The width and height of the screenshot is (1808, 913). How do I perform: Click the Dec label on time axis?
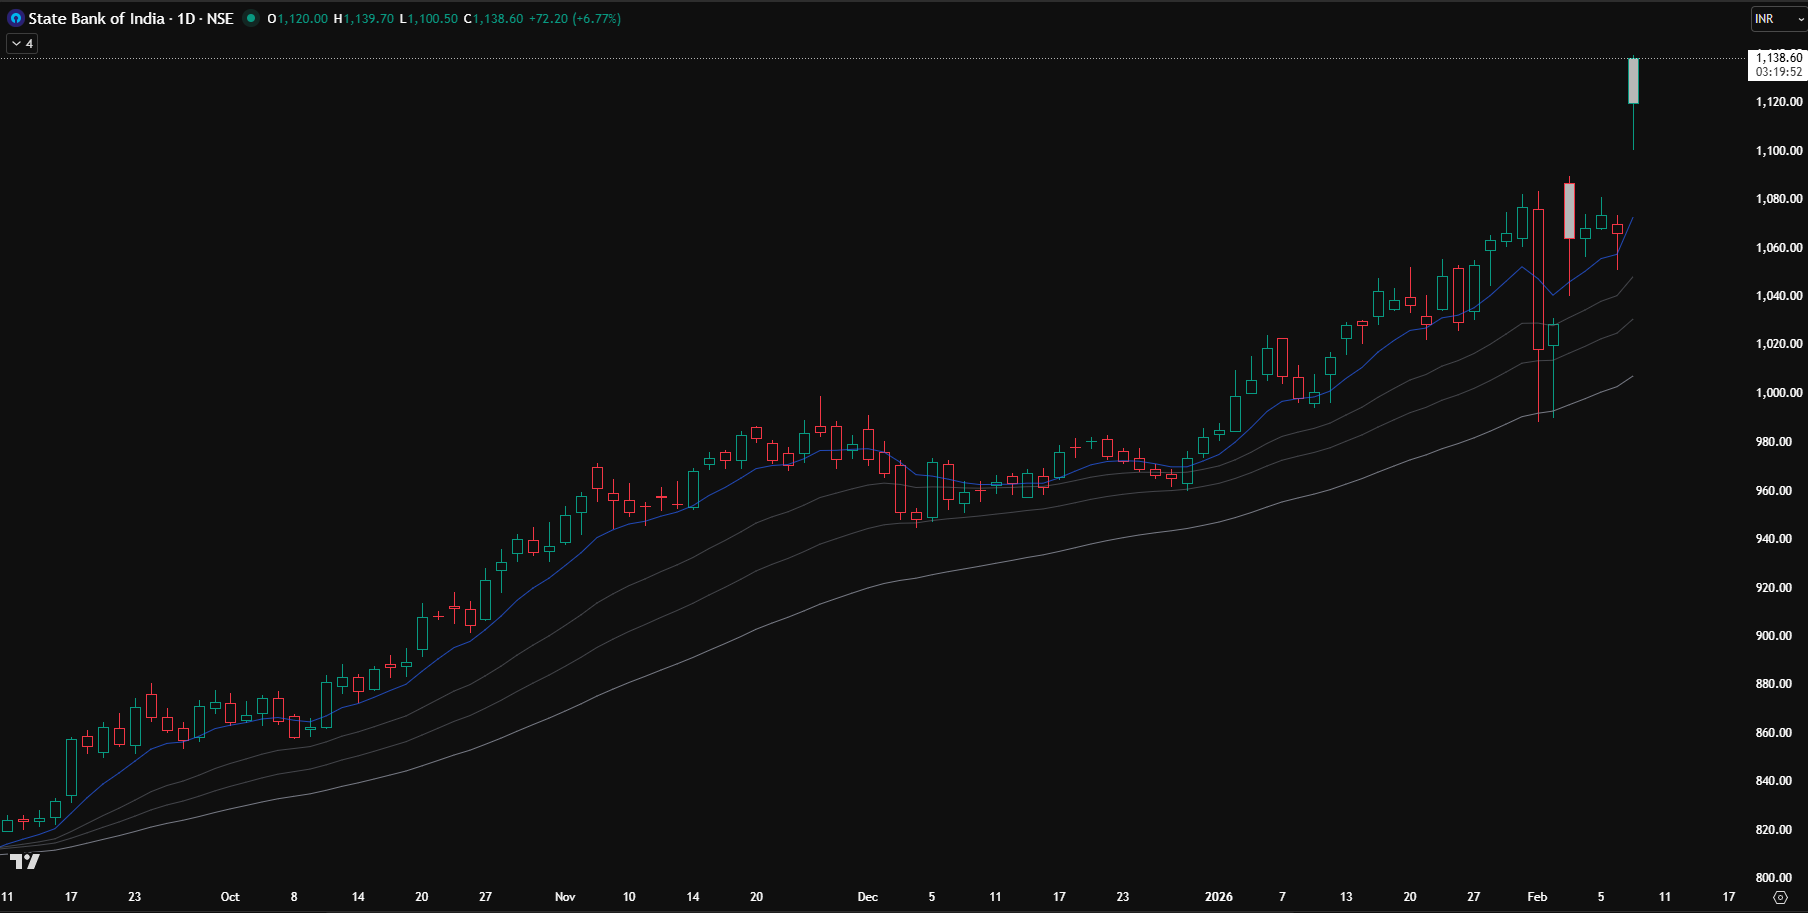(867, 897)
